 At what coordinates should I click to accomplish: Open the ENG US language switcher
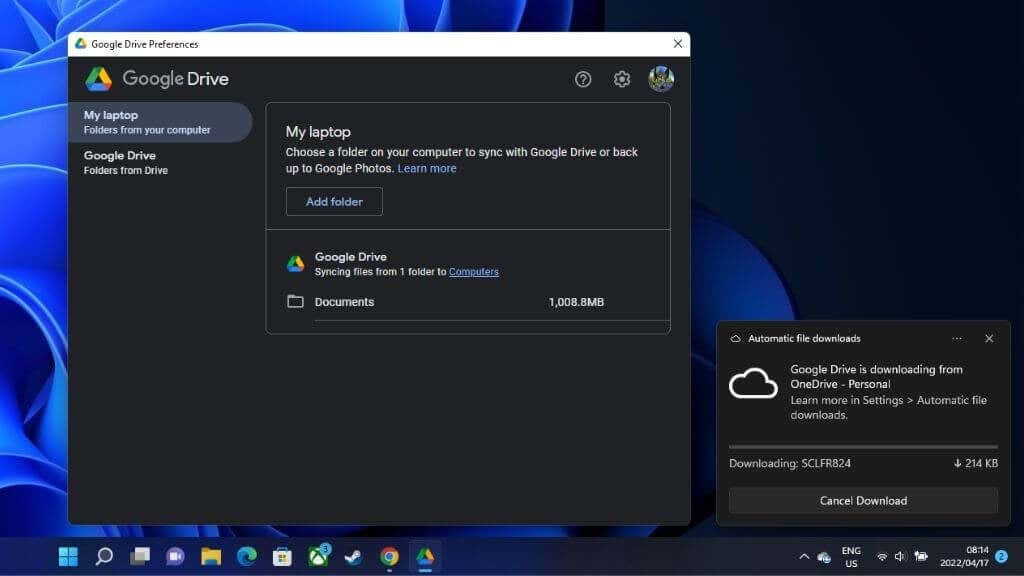pos(851,557)
